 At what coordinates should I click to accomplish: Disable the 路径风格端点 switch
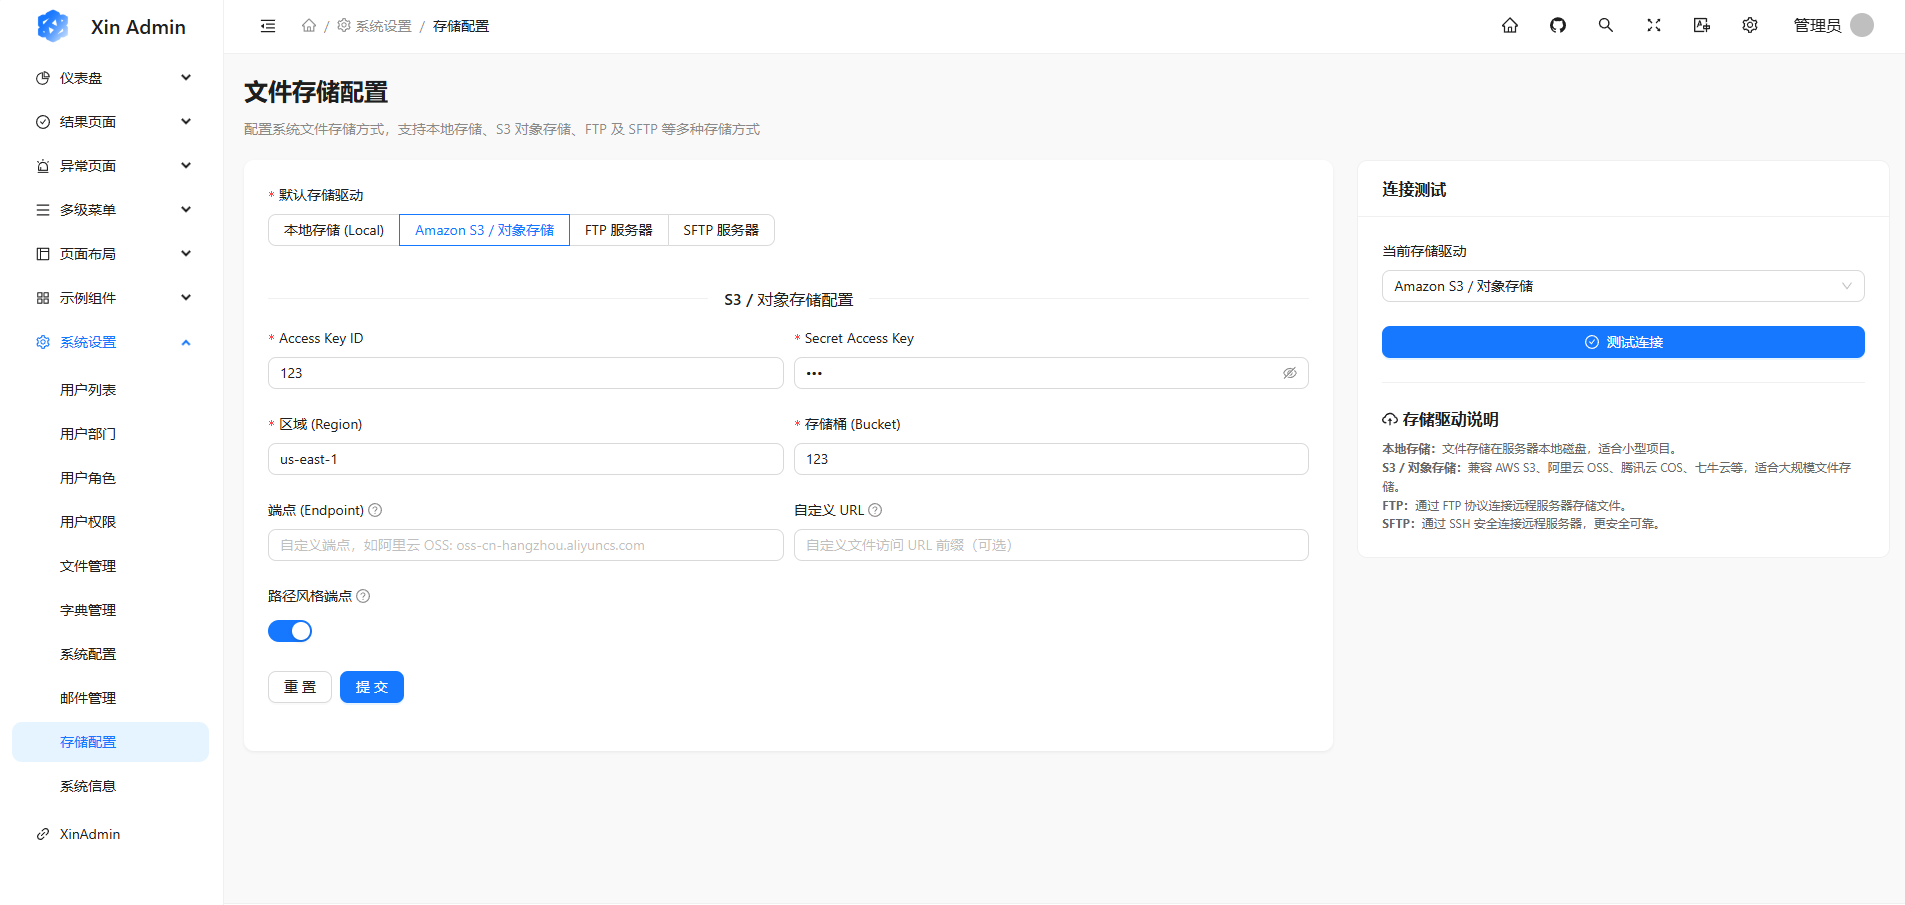(x=289, y=630)
